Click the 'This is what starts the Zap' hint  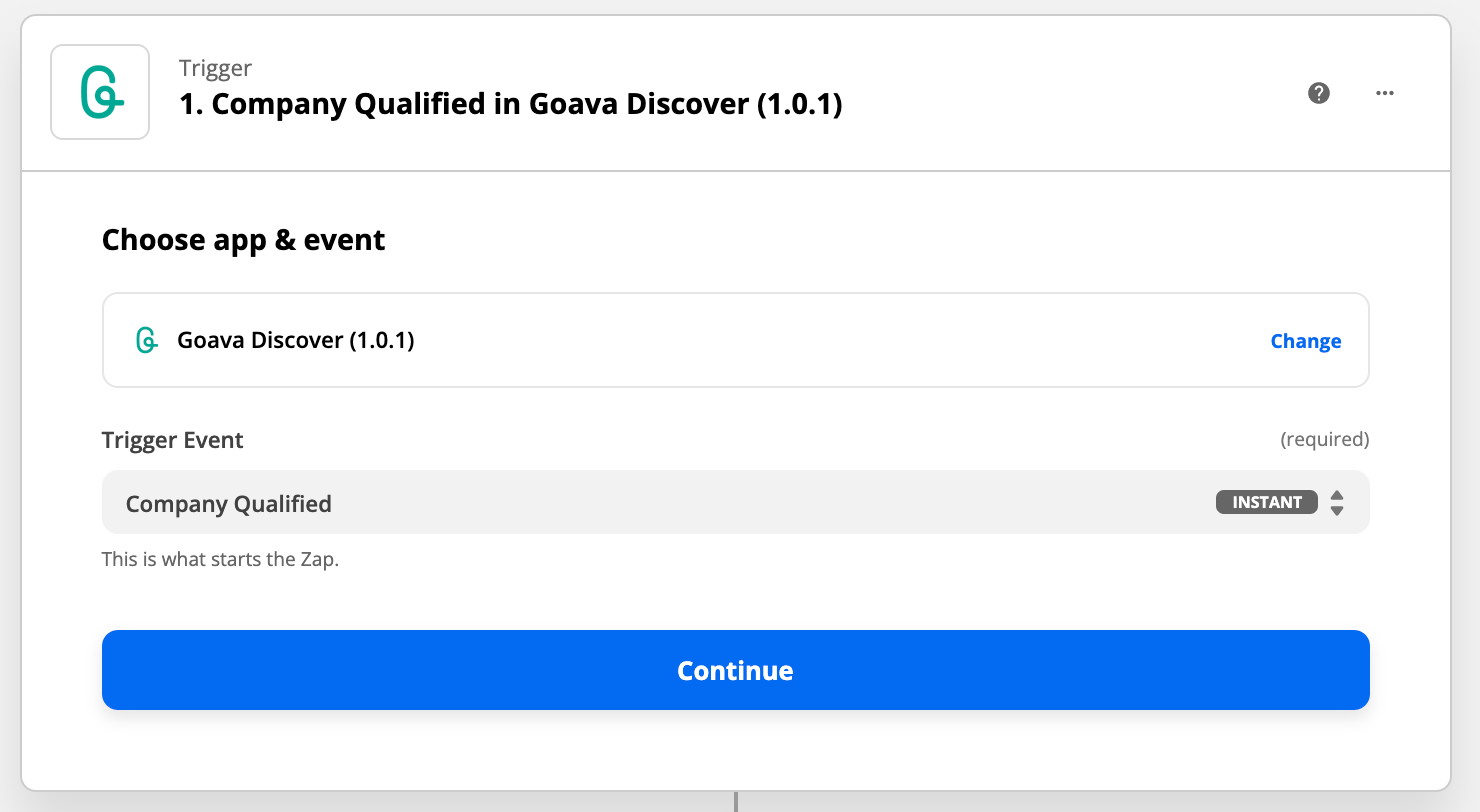[x=220, y=559]
